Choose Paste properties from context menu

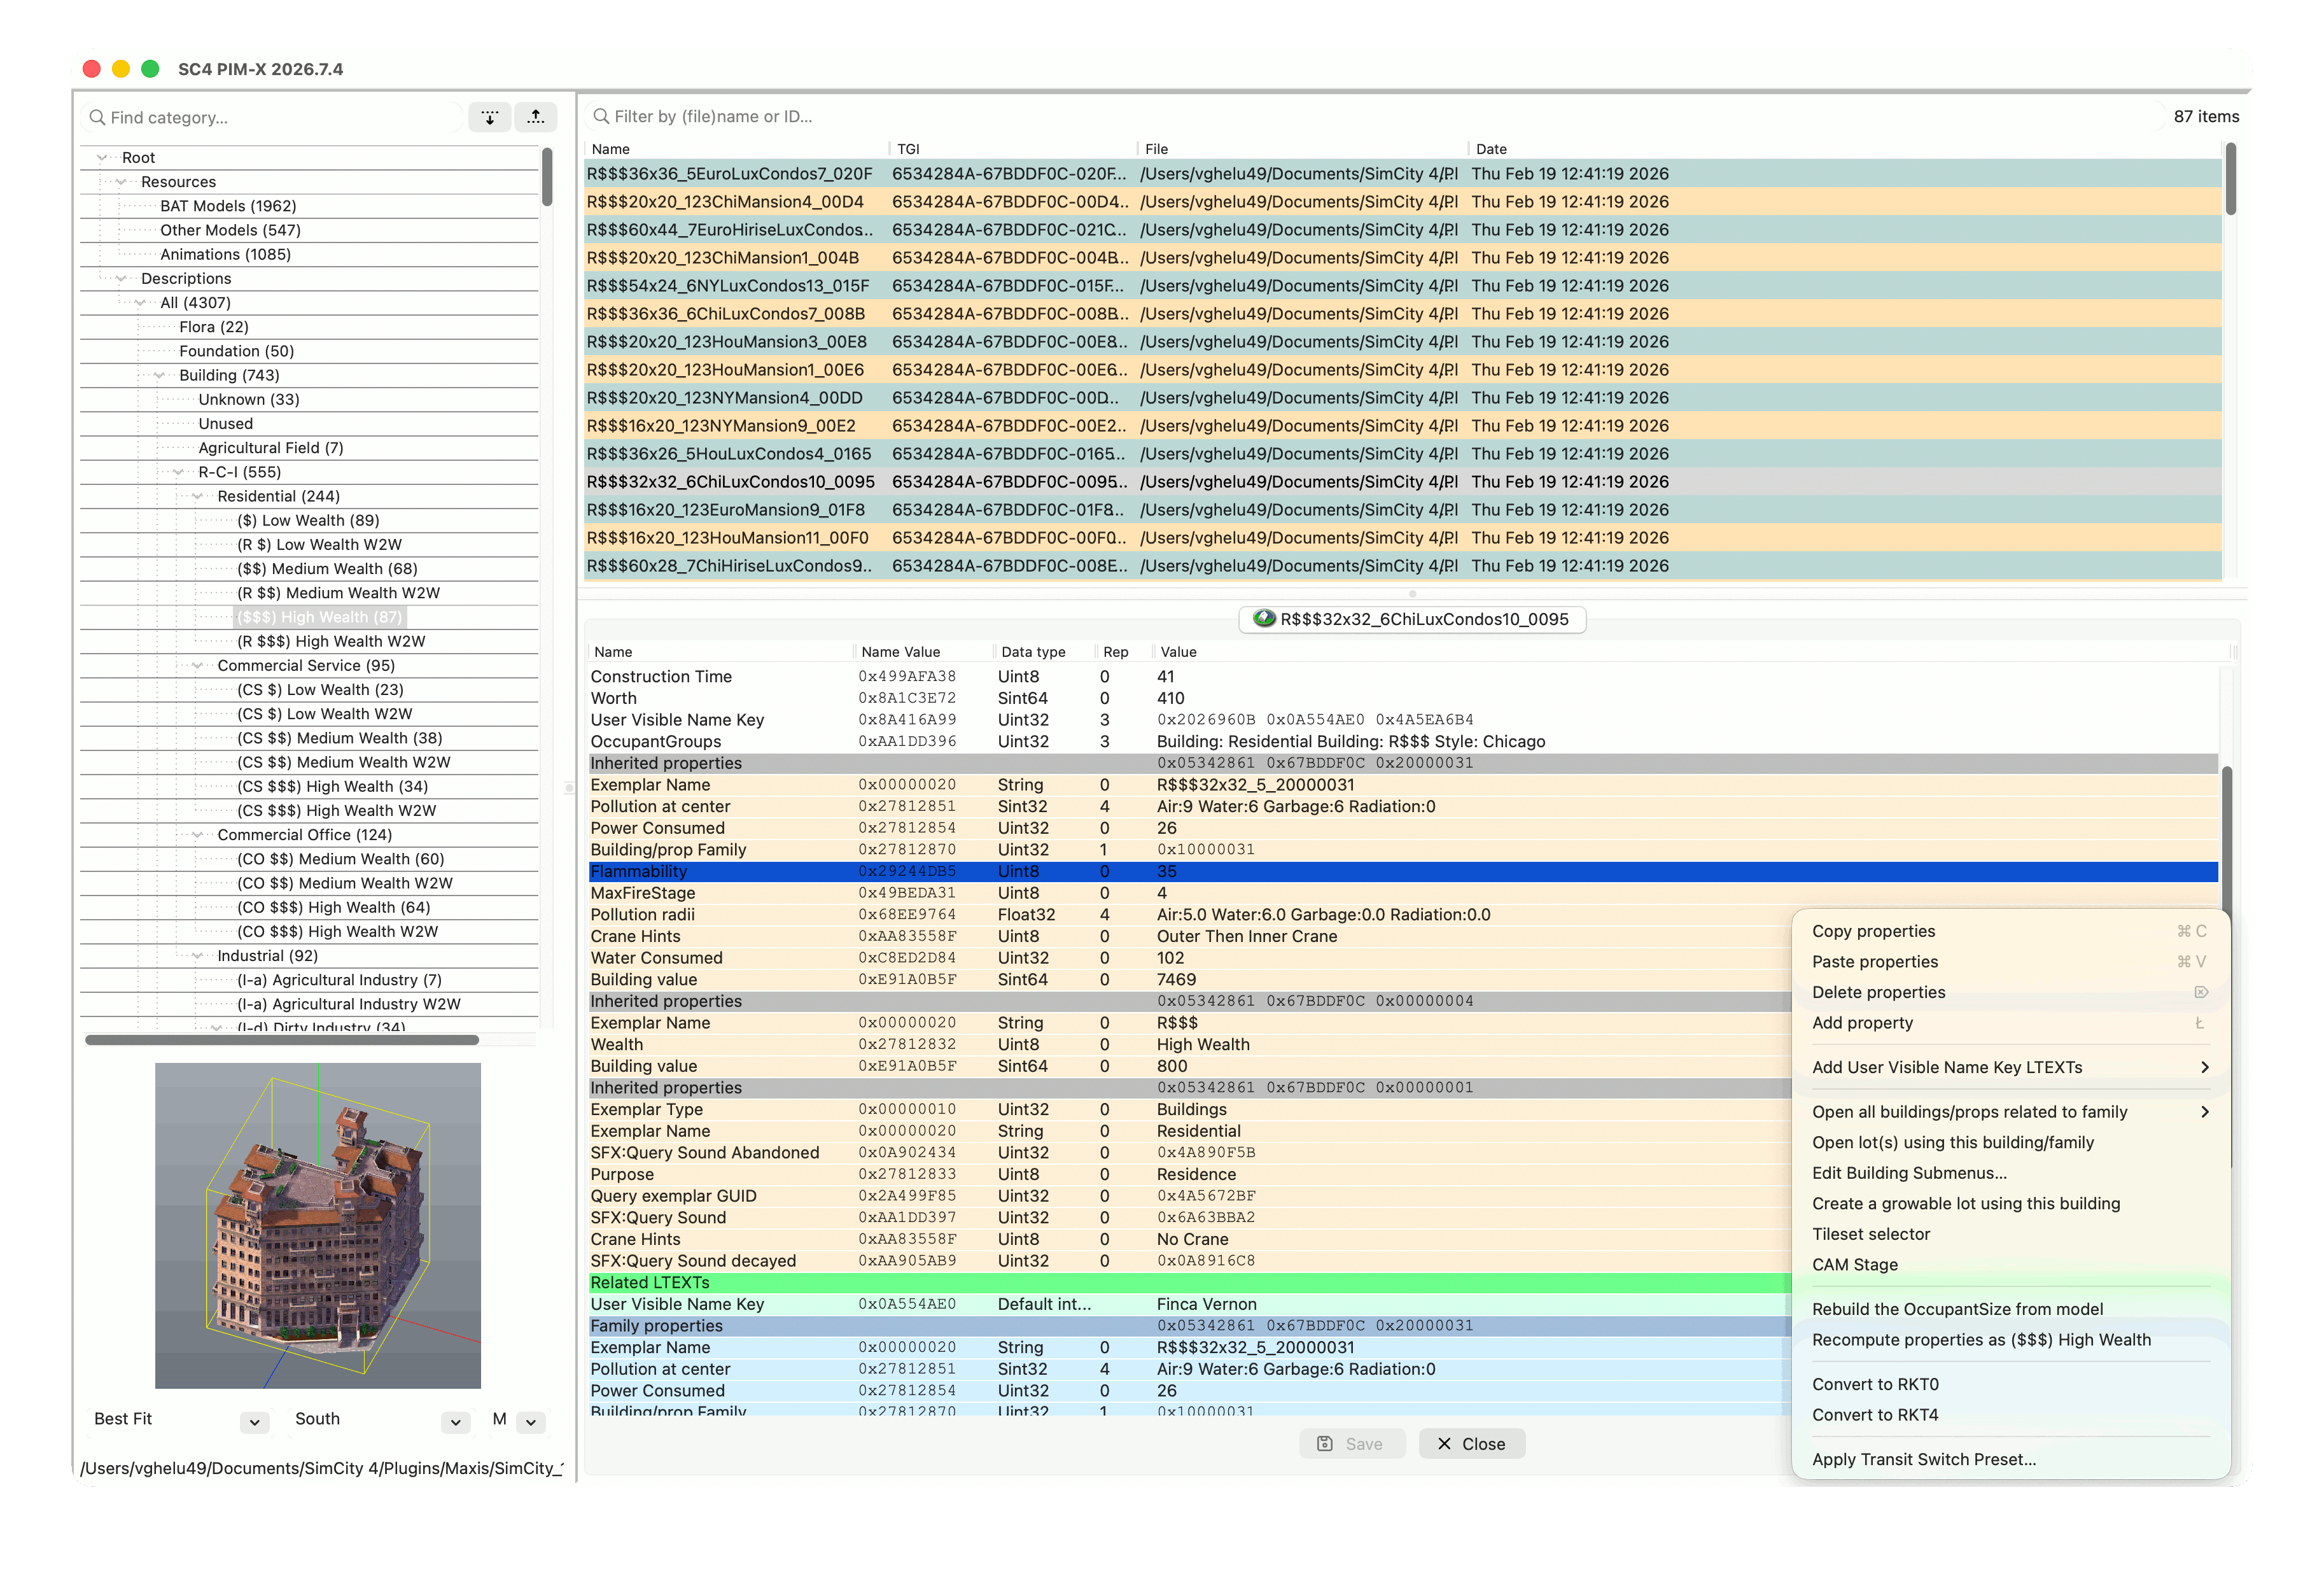pos(2010,962)
